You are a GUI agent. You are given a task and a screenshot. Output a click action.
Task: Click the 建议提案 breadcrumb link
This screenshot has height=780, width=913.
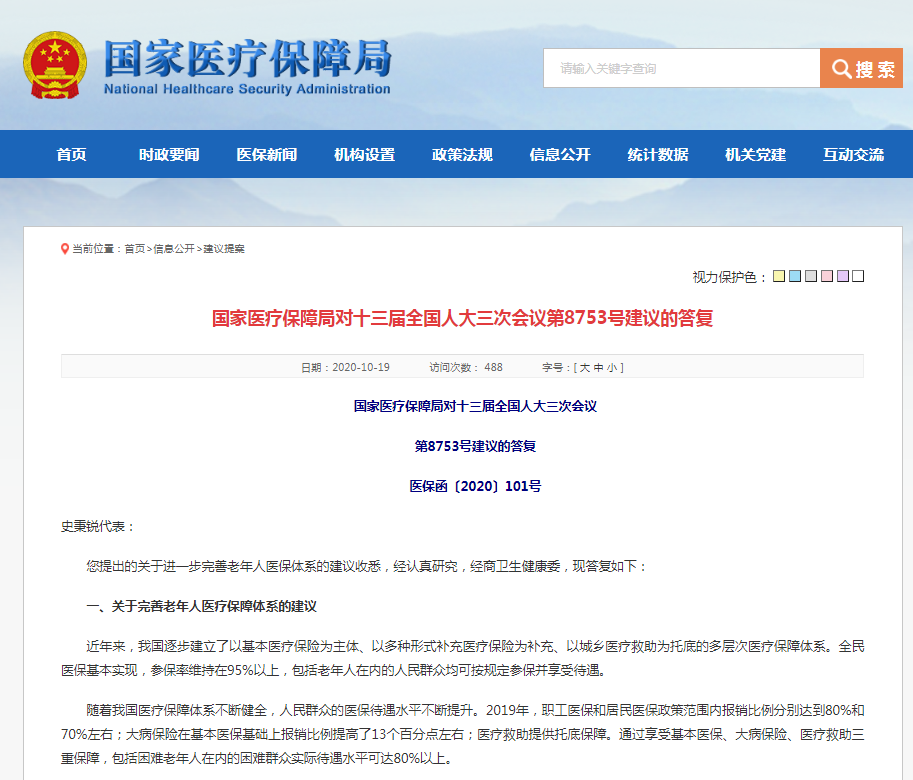pos(223,249)
